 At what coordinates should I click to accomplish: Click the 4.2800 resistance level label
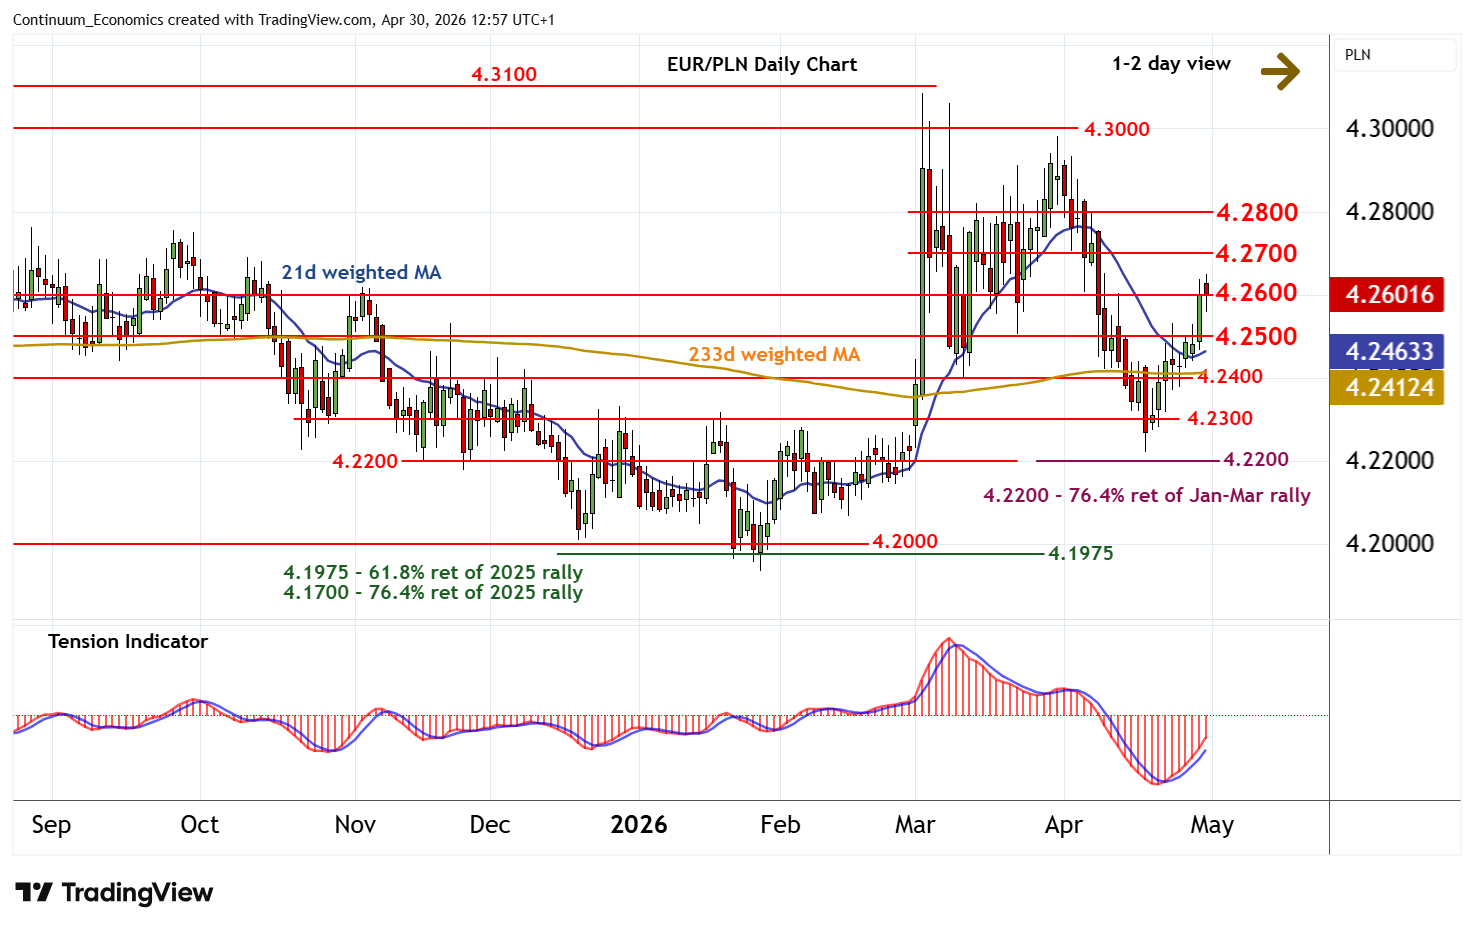1256,212
